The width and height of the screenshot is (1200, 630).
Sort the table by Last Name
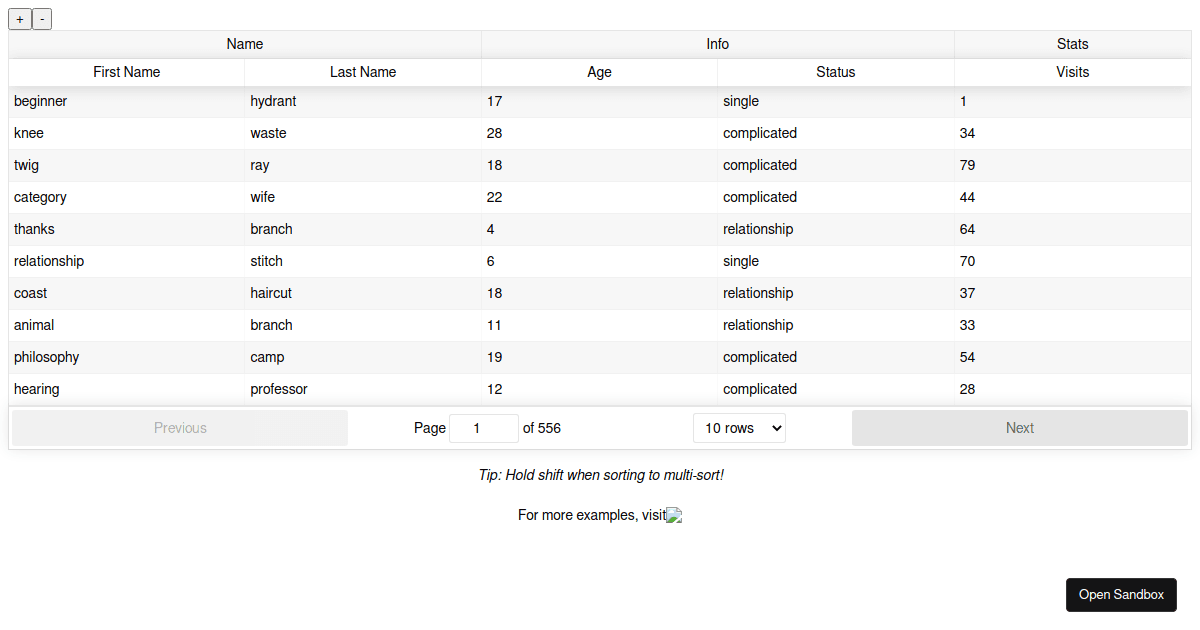click(x=363, y=72)
